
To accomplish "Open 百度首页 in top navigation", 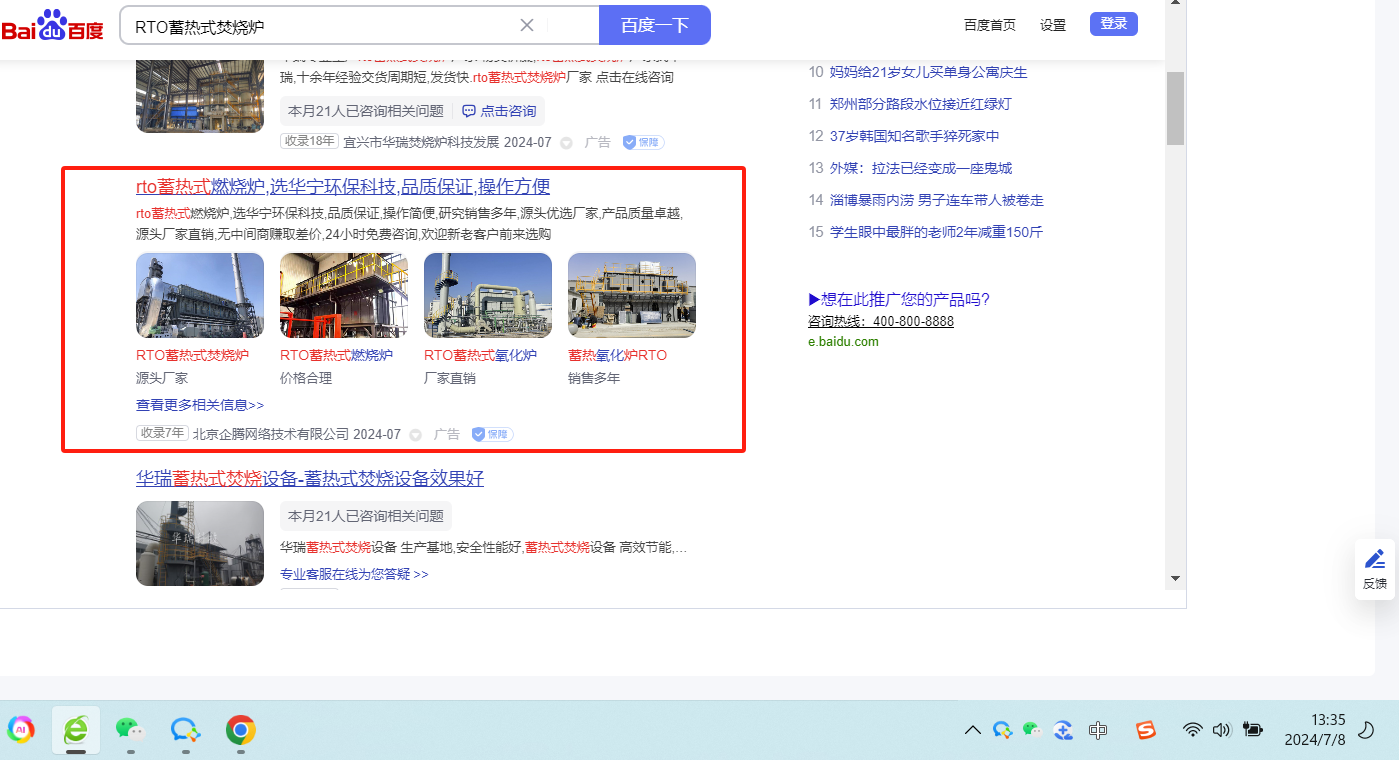I will pos(989,25).
